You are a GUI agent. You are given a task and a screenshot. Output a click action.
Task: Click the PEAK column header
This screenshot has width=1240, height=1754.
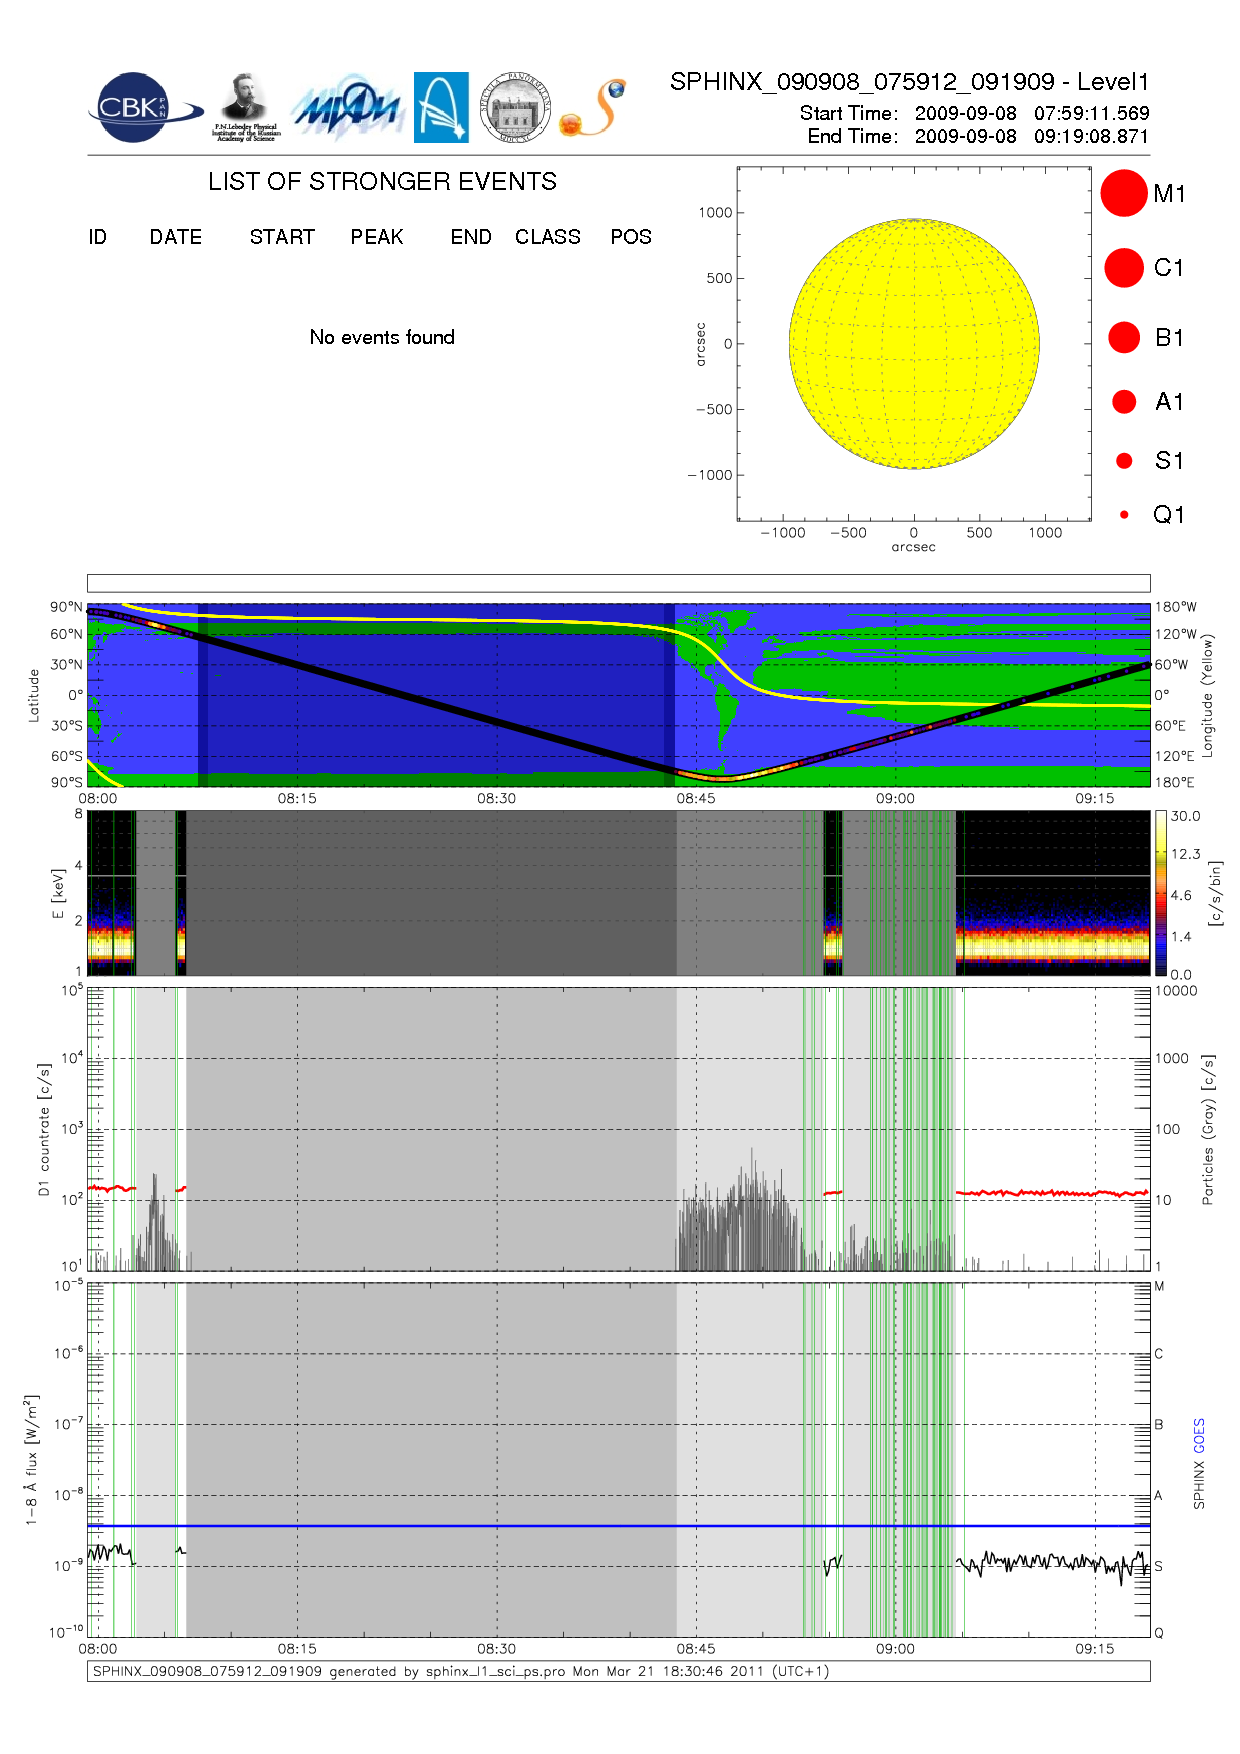[x=377, y=237]
